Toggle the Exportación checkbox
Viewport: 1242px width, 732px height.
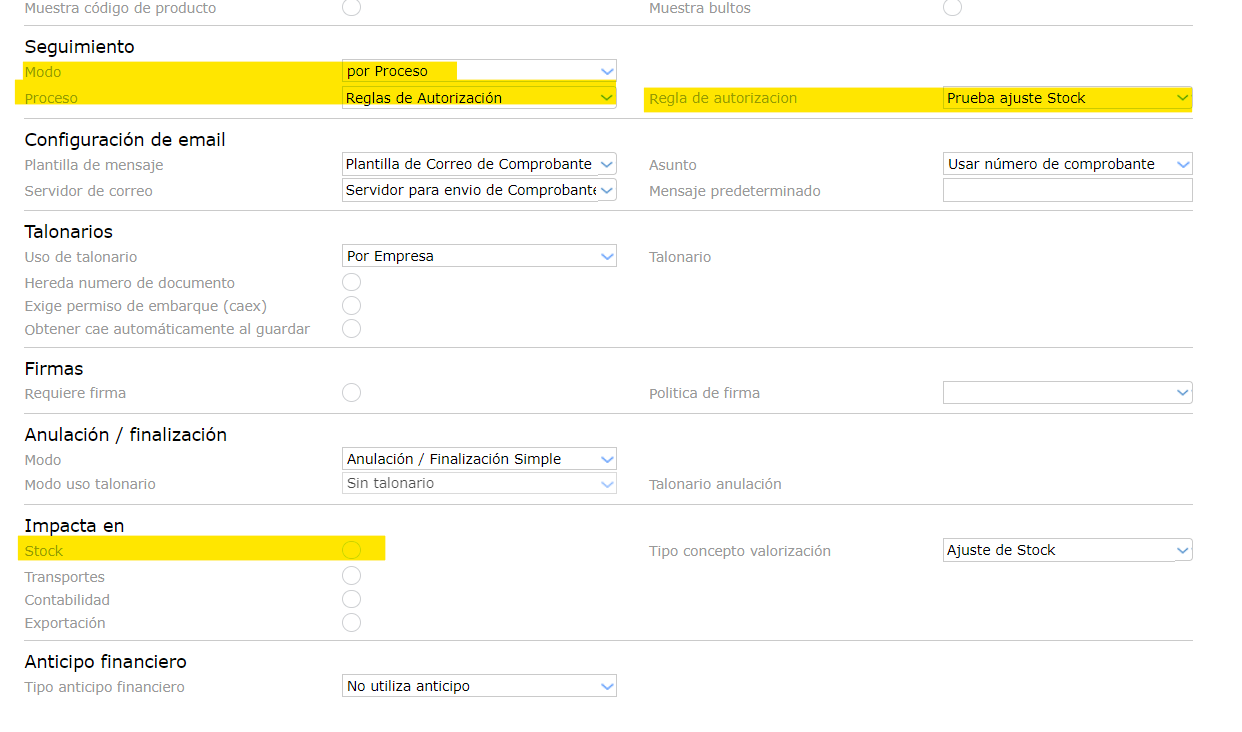coord(351,622)
